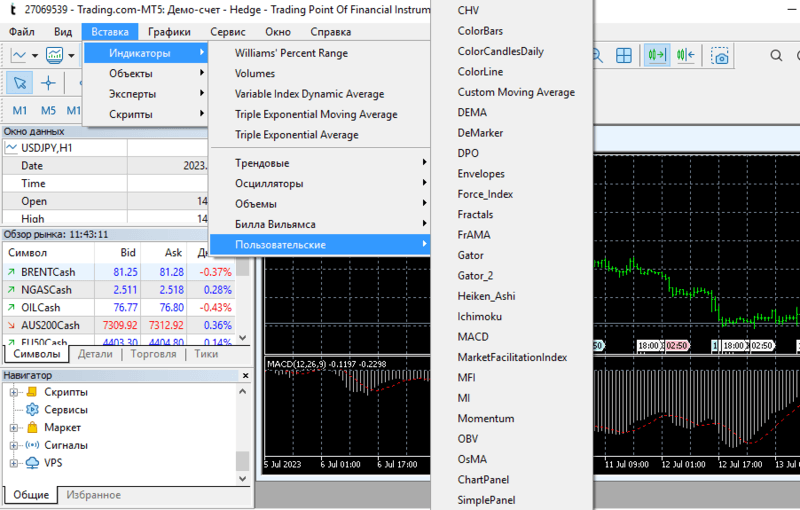Open the line chart type dropdown arrow
Viewport: 800px width, 510px height.
coord(35,55)
